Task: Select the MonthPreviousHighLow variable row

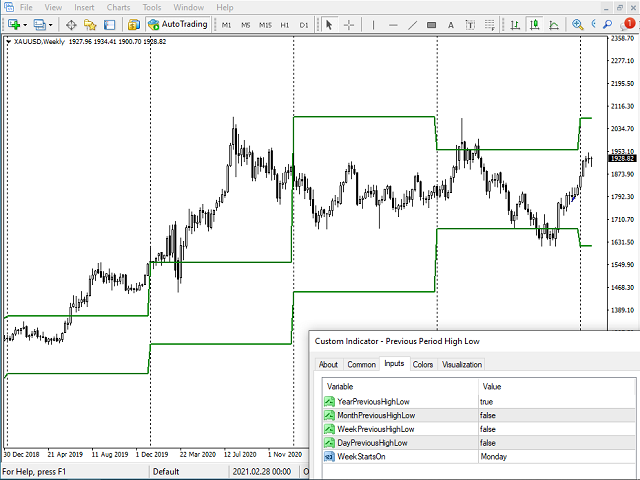Action: 480,416
